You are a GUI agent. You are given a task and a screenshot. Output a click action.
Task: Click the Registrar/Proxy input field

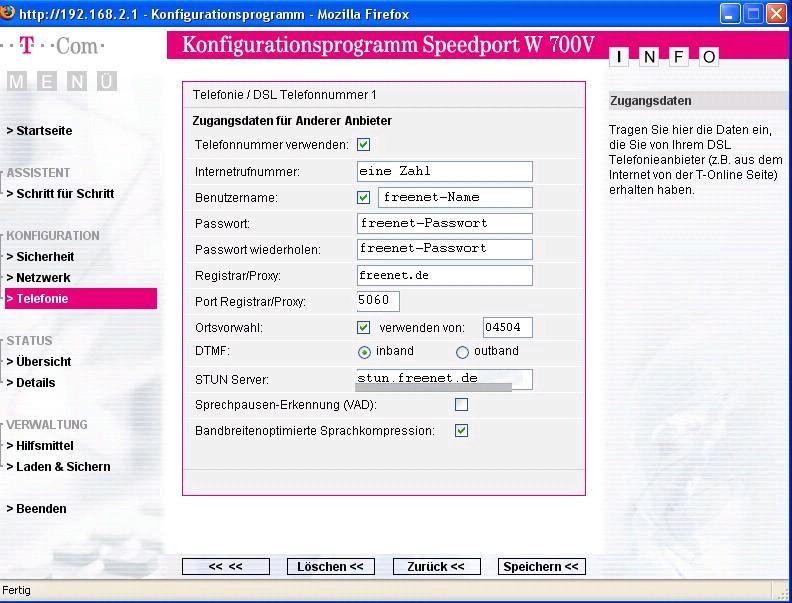pyautogui.click(x=444, y=276)
